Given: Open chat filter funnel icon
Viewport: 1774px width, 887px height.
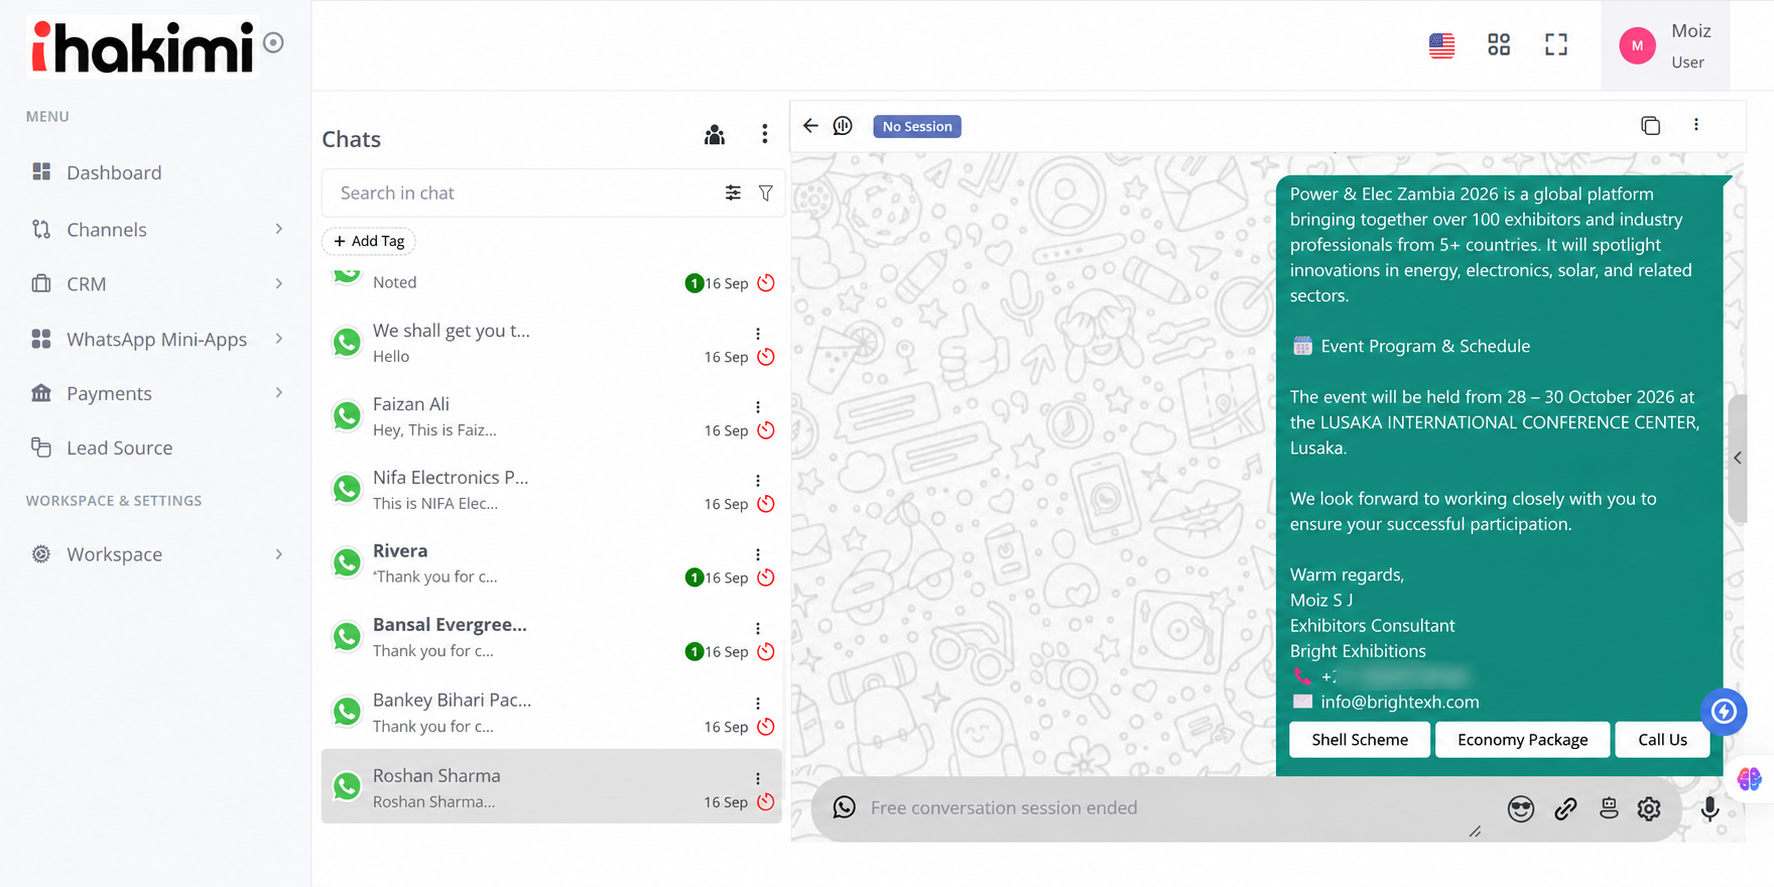Looking at the screenshot, I should (766, 193).
